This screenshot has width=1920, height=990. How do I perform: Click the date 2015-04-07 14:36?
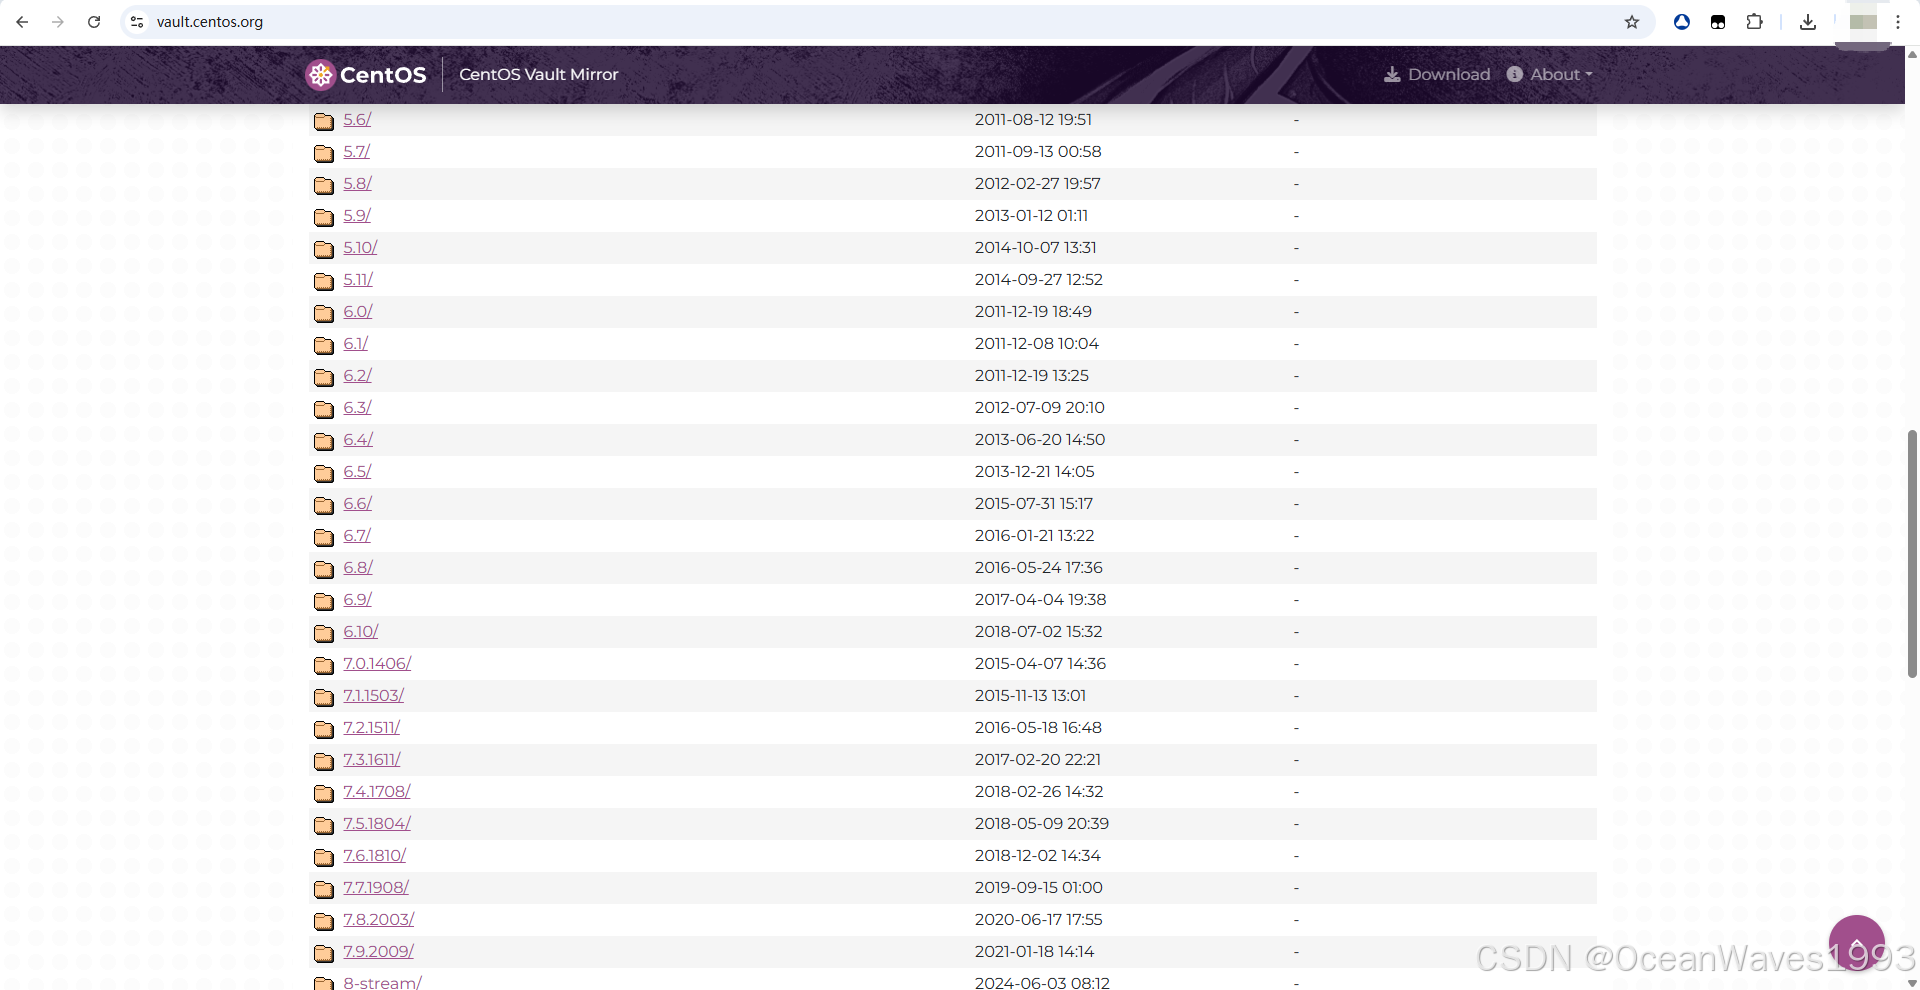pos(1040,663)
